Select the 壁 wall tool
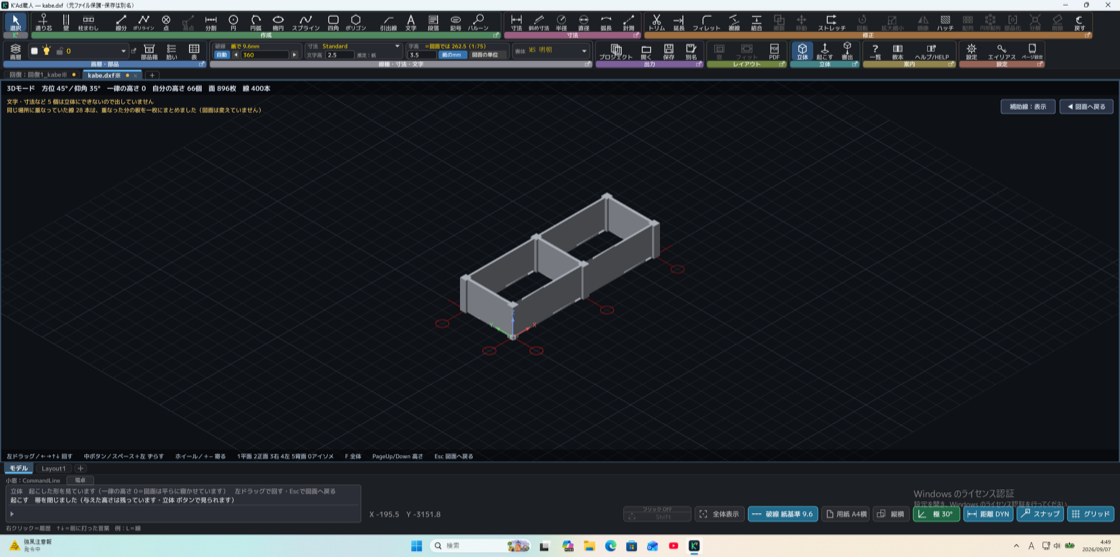Image resolution: width=1120 pixels, height=557 pixels. 66,22
